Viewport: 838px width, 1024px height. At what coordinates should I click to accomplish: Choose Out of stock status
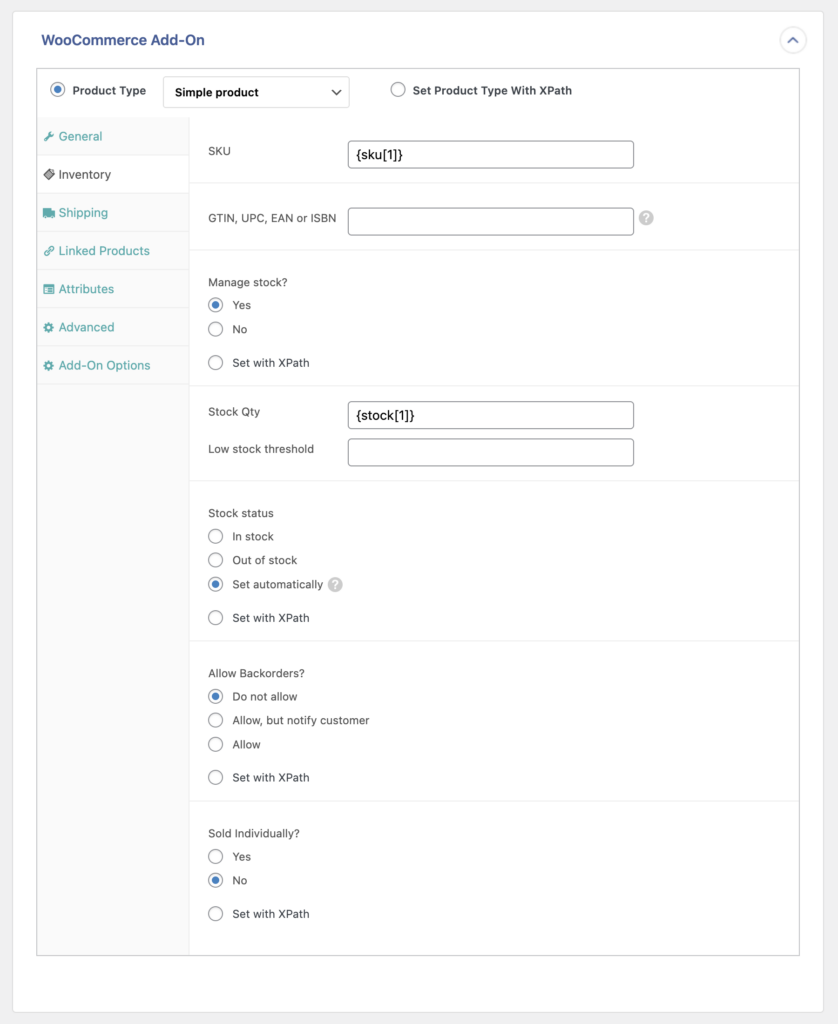coord(215,560)
